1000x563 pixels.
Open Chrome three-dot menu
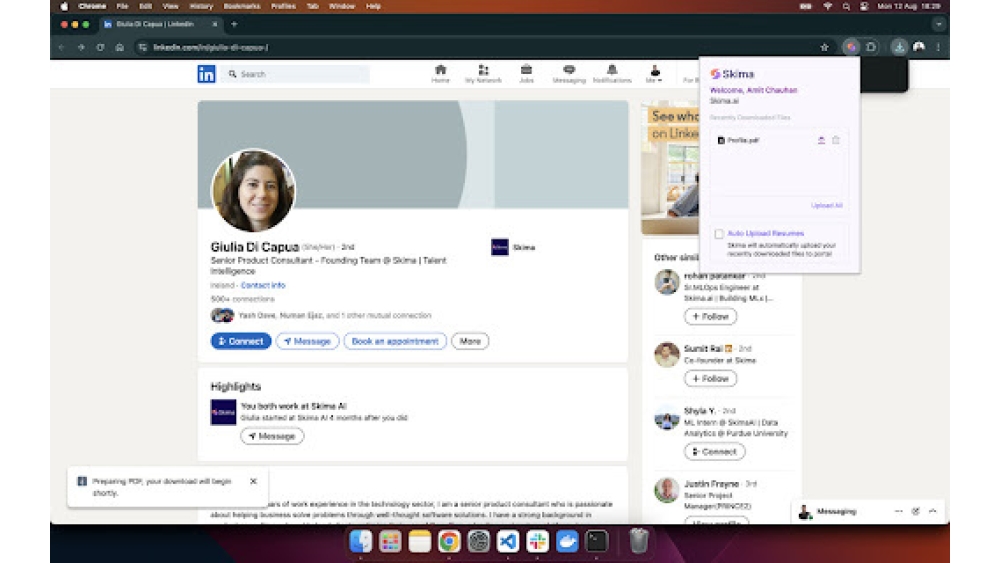(938, 47)
